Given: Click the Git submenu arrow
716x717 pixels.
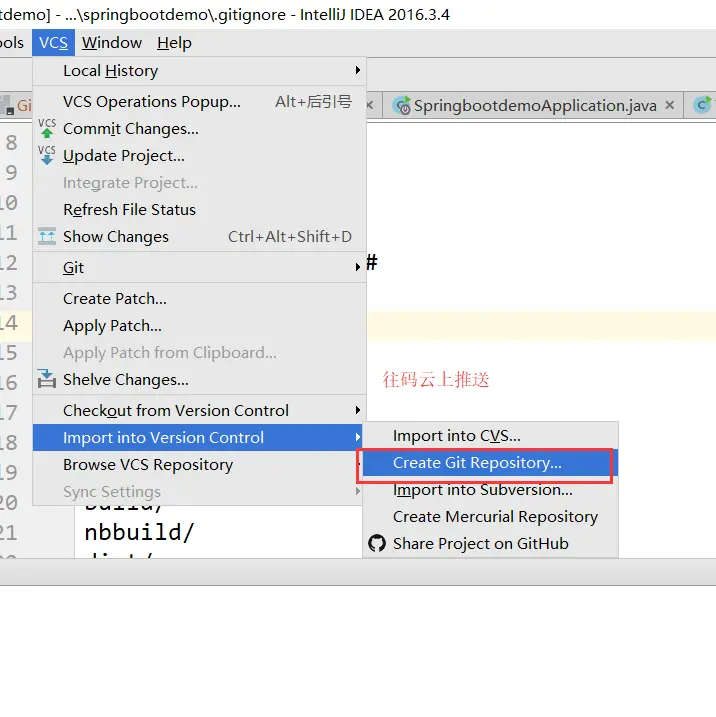Looking at the screenshot, I should [x=358, y=267].
